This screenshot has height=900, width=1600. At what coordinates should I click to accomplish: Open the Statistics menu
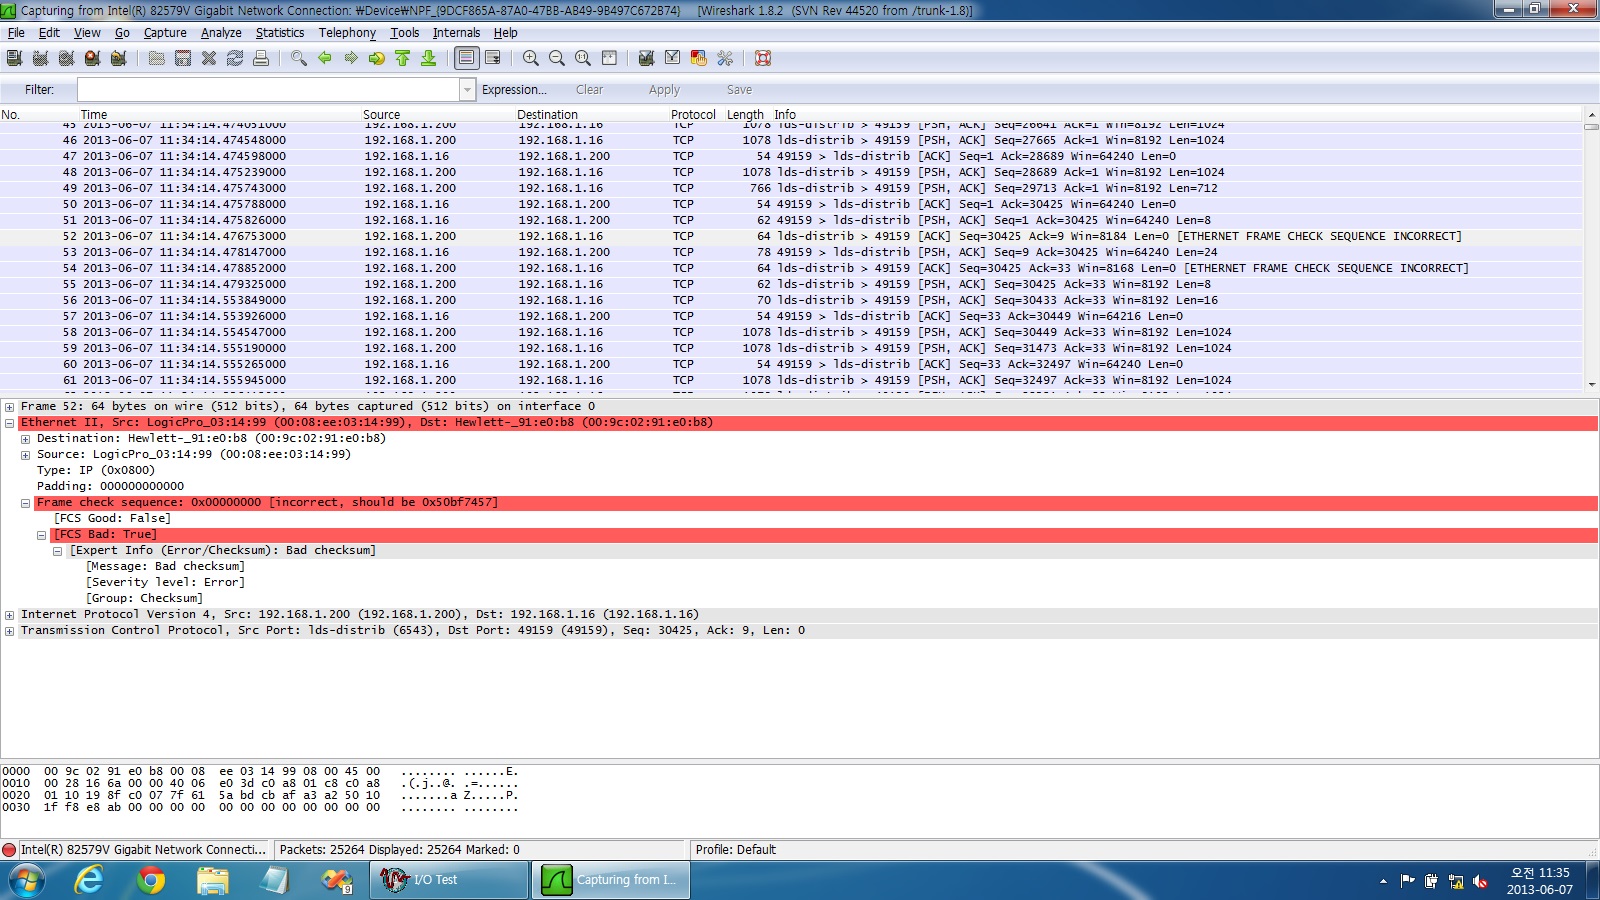coord(280,33)
